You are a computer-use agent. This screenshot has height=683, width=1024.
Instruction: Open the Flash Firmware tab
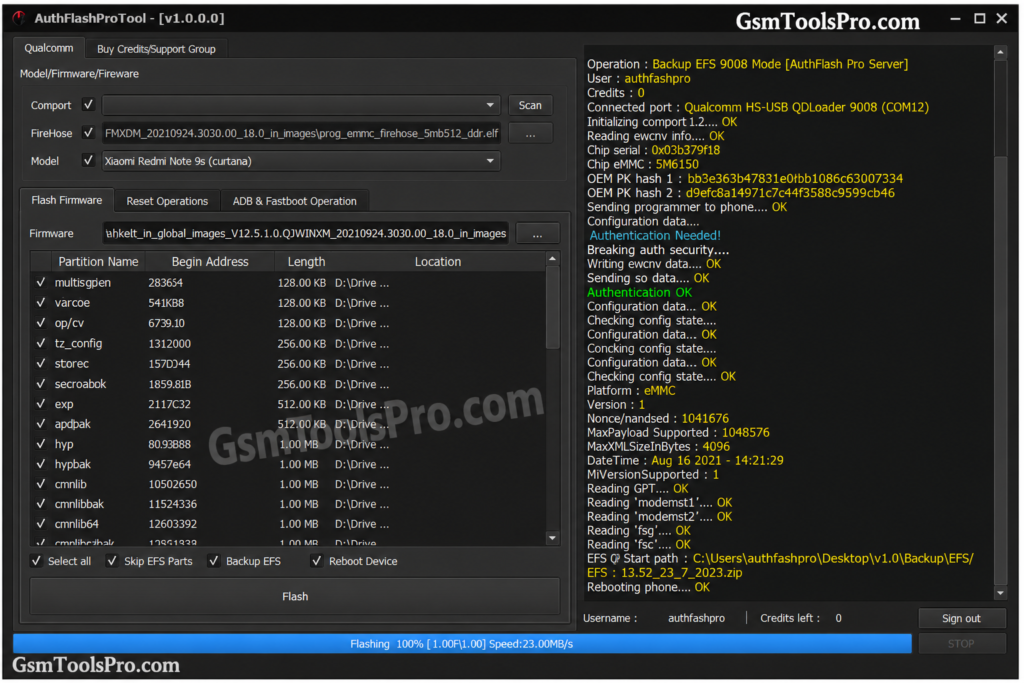pos(67,200)
